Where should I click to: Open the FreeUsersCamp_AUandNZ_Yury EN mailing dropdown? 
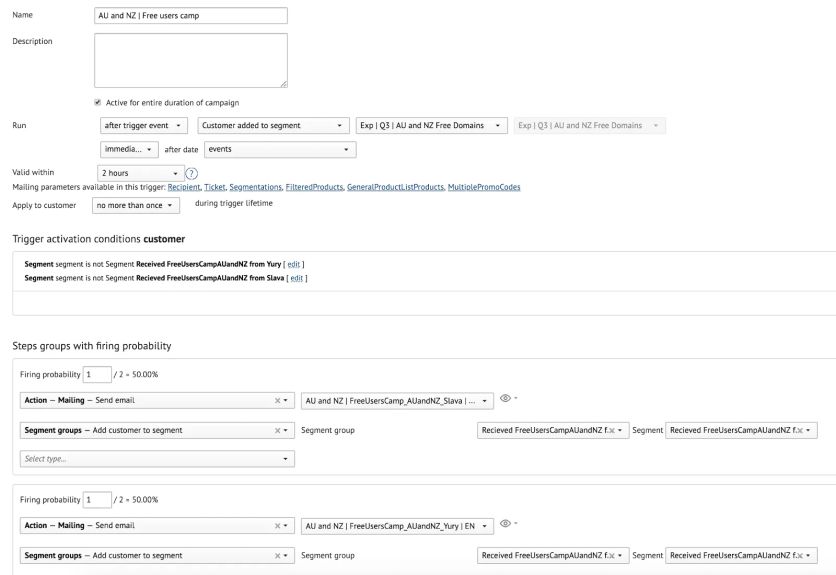(397, 526)
